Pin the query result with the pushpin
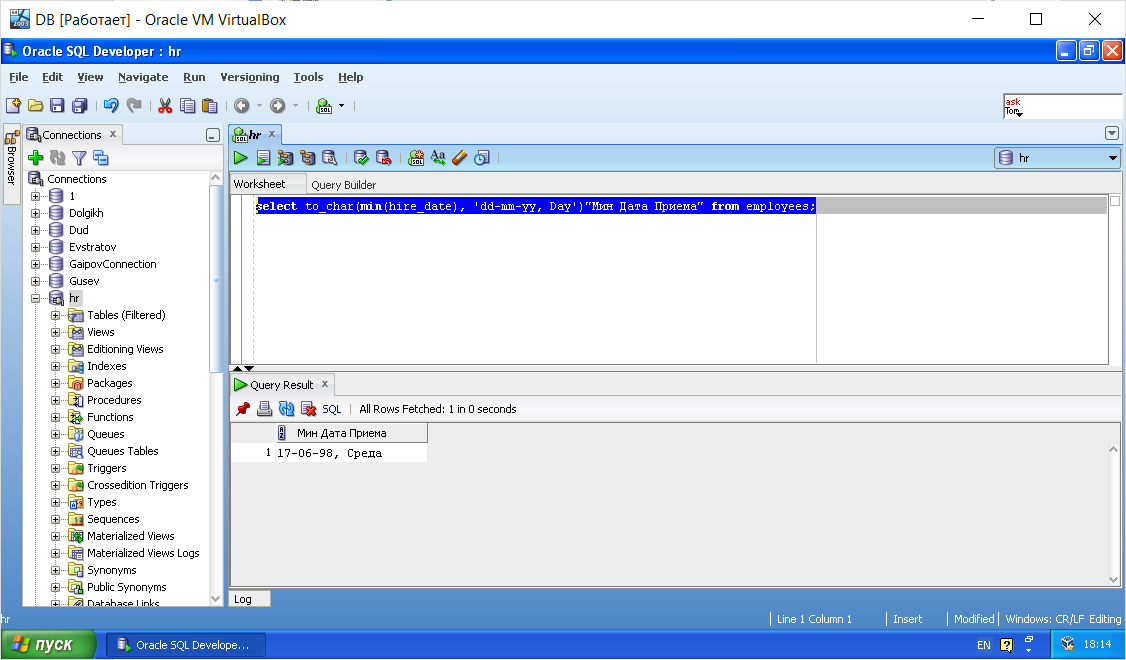The height and width of the screenshot is (660, 1126). pos(243,409)
